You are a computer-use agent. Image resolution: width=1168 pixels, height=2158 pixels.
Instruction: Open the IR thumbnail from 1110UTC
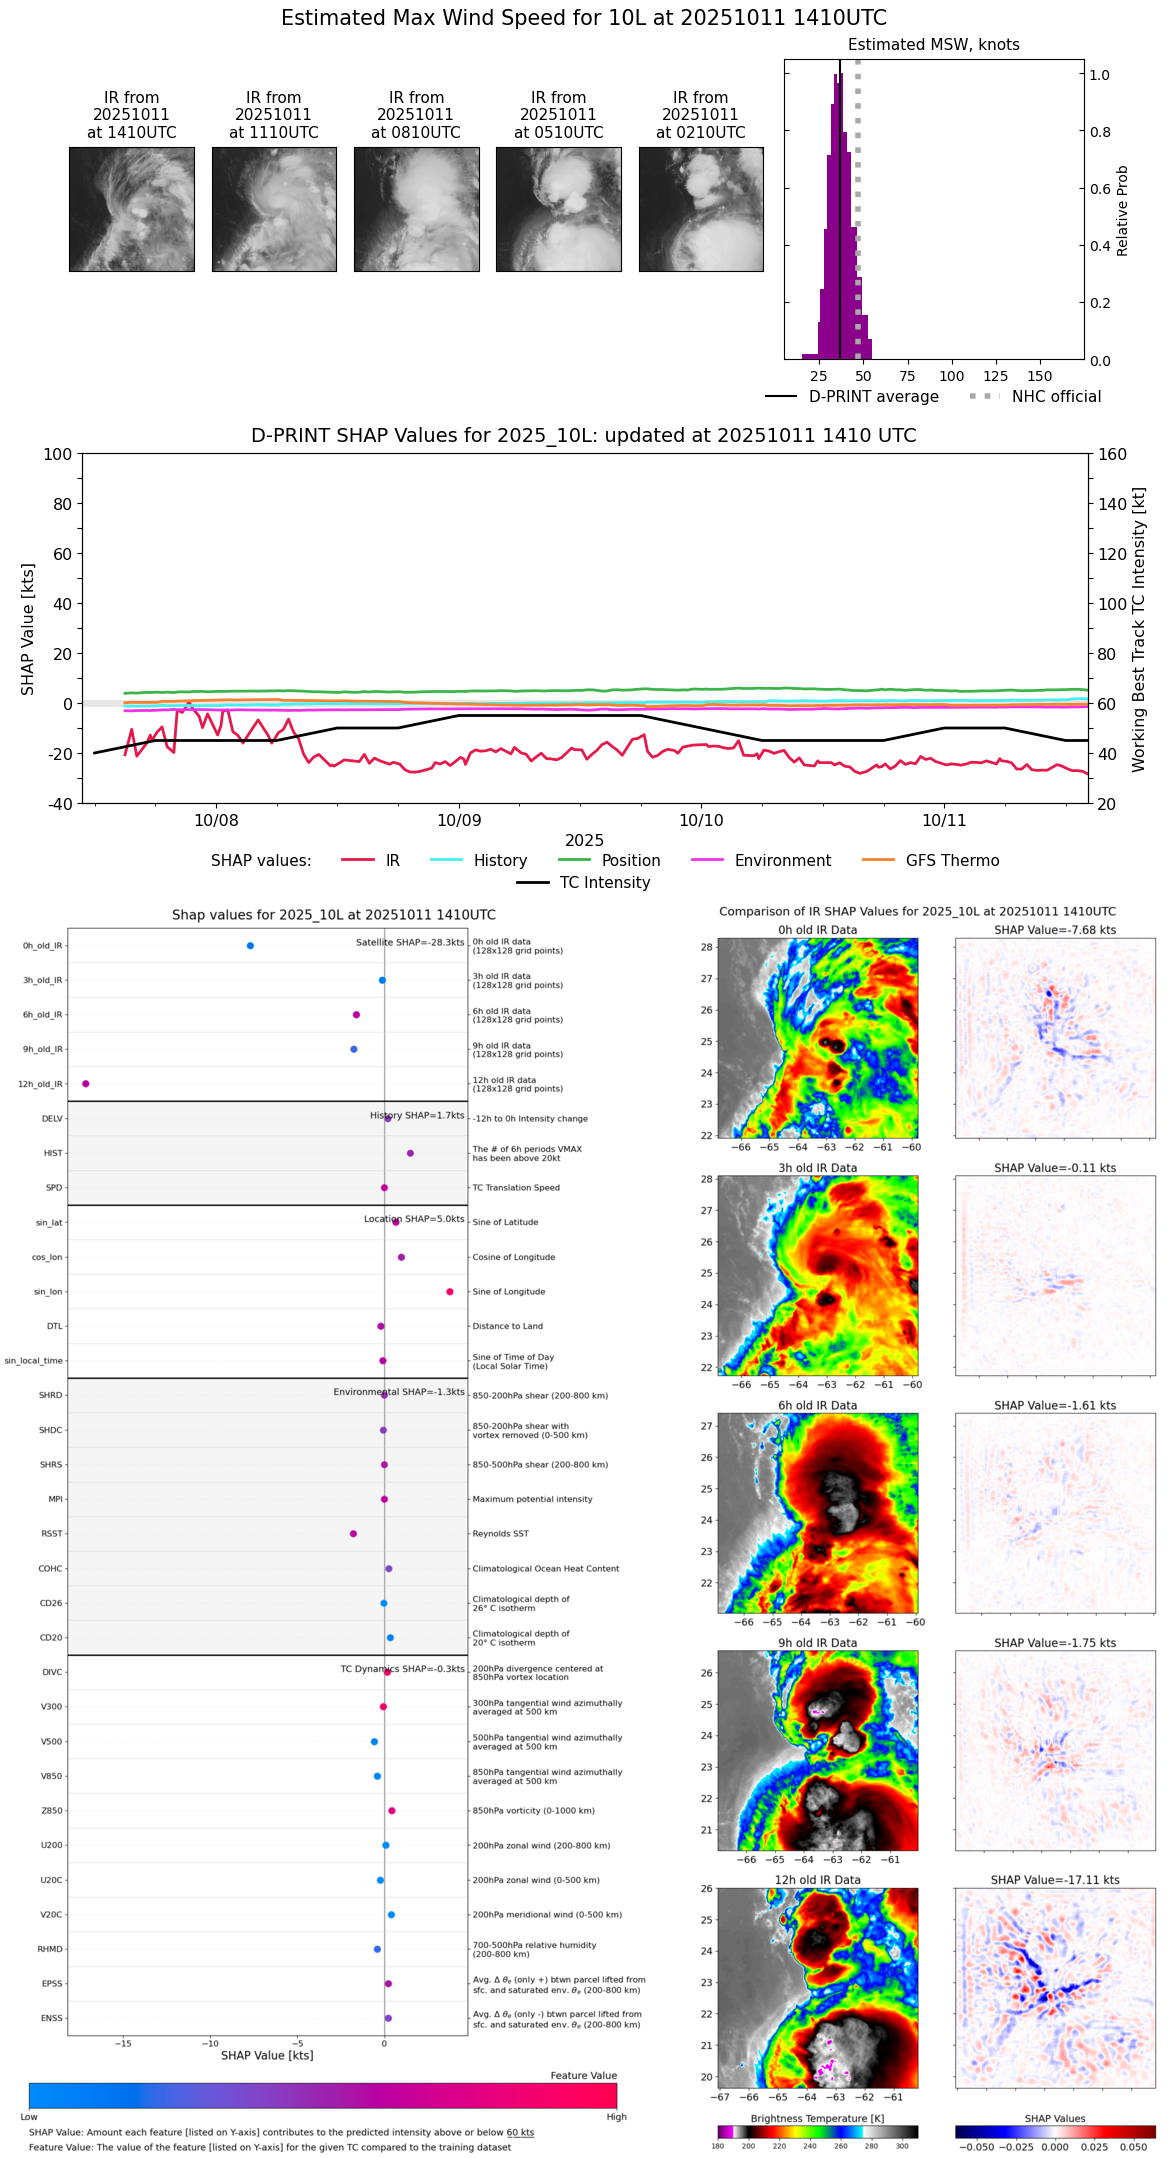[274, 209]
